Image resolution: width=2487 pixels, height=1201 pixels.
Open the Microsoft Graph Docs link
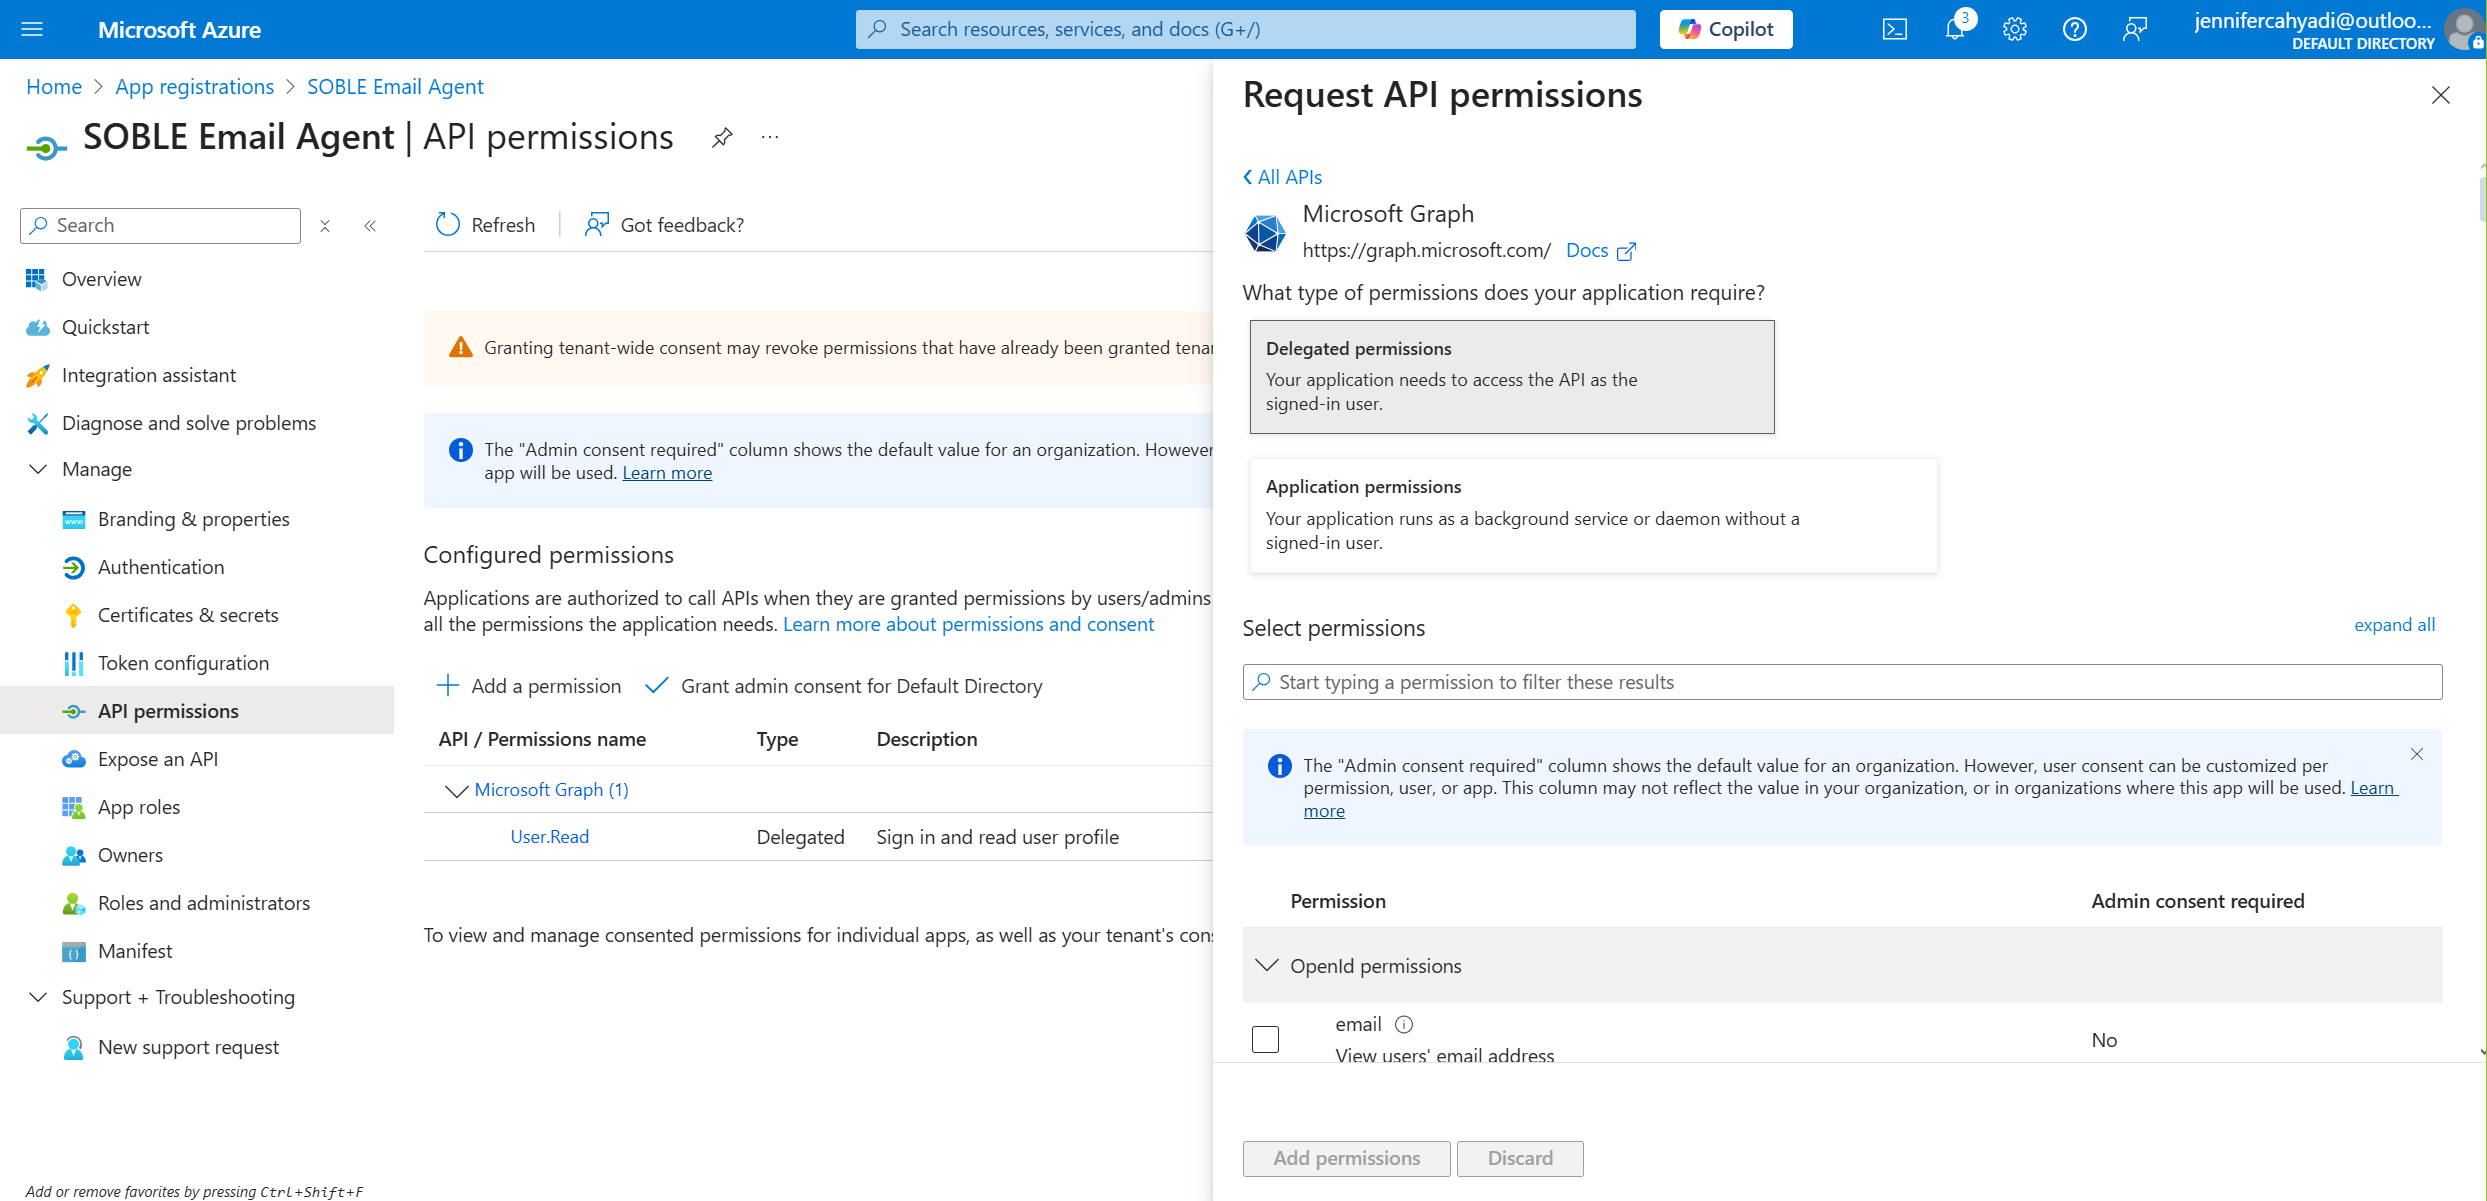click(1600, 250)
